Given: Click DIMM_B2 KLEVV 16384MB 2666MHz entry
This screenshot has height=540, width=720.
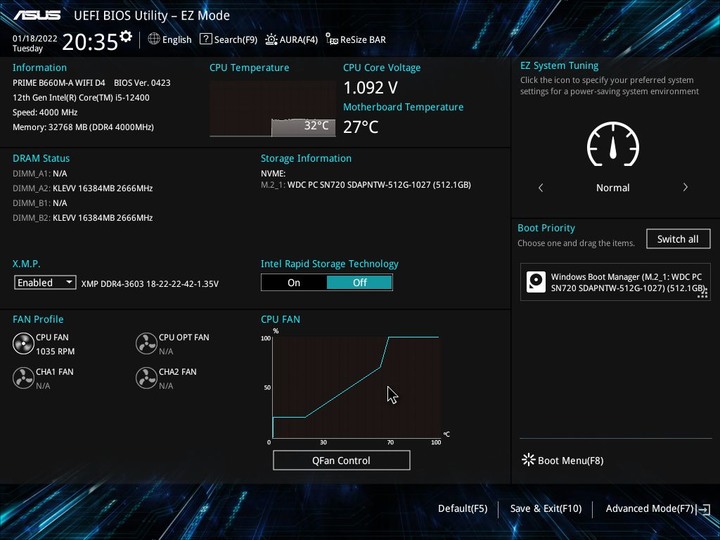Looking at the screenshot, I should 83,218.
